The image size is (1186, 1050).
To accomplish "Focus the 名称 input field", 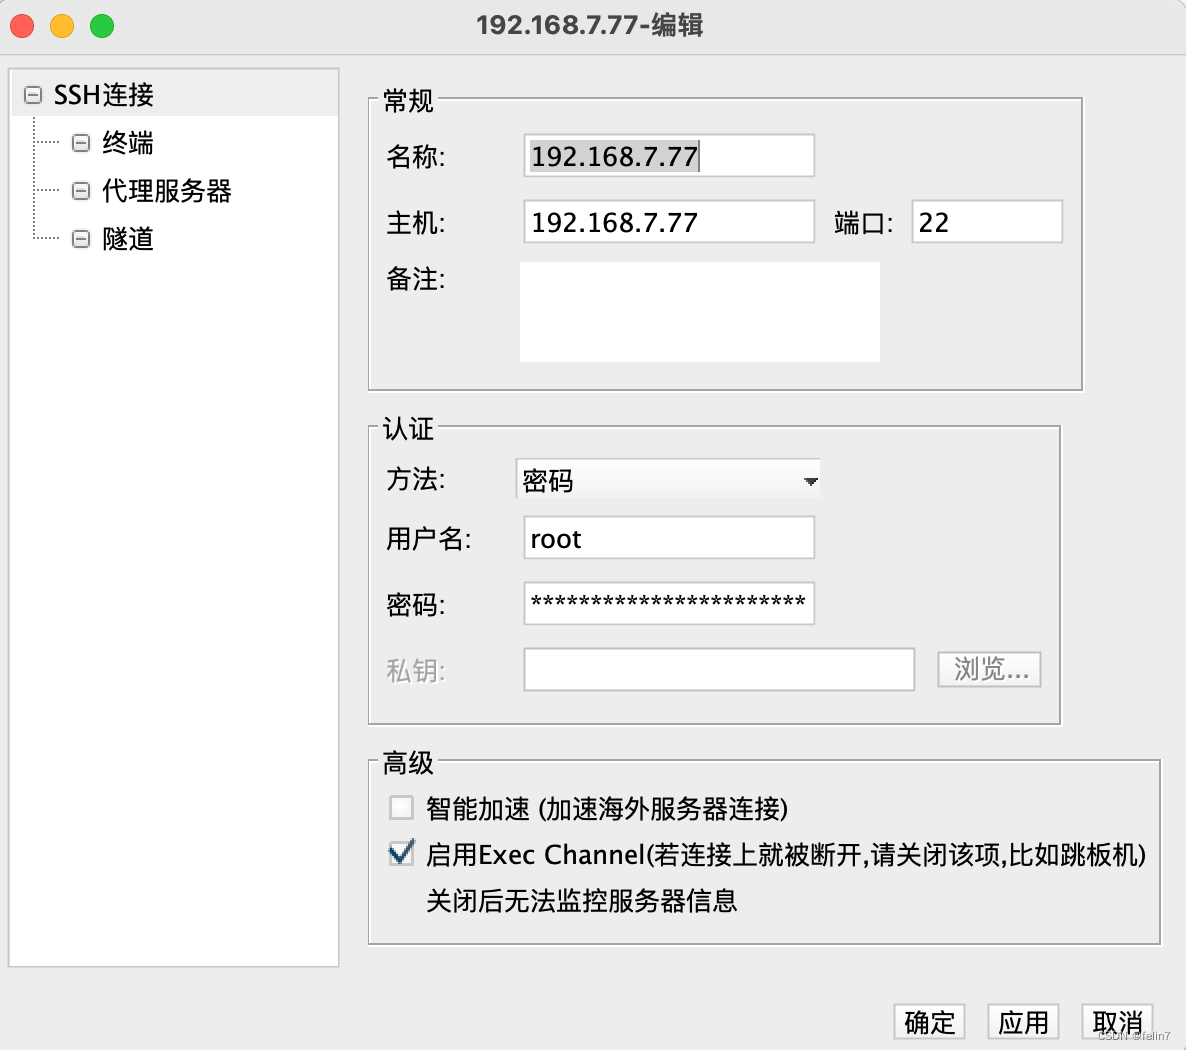I will [669, 156].
